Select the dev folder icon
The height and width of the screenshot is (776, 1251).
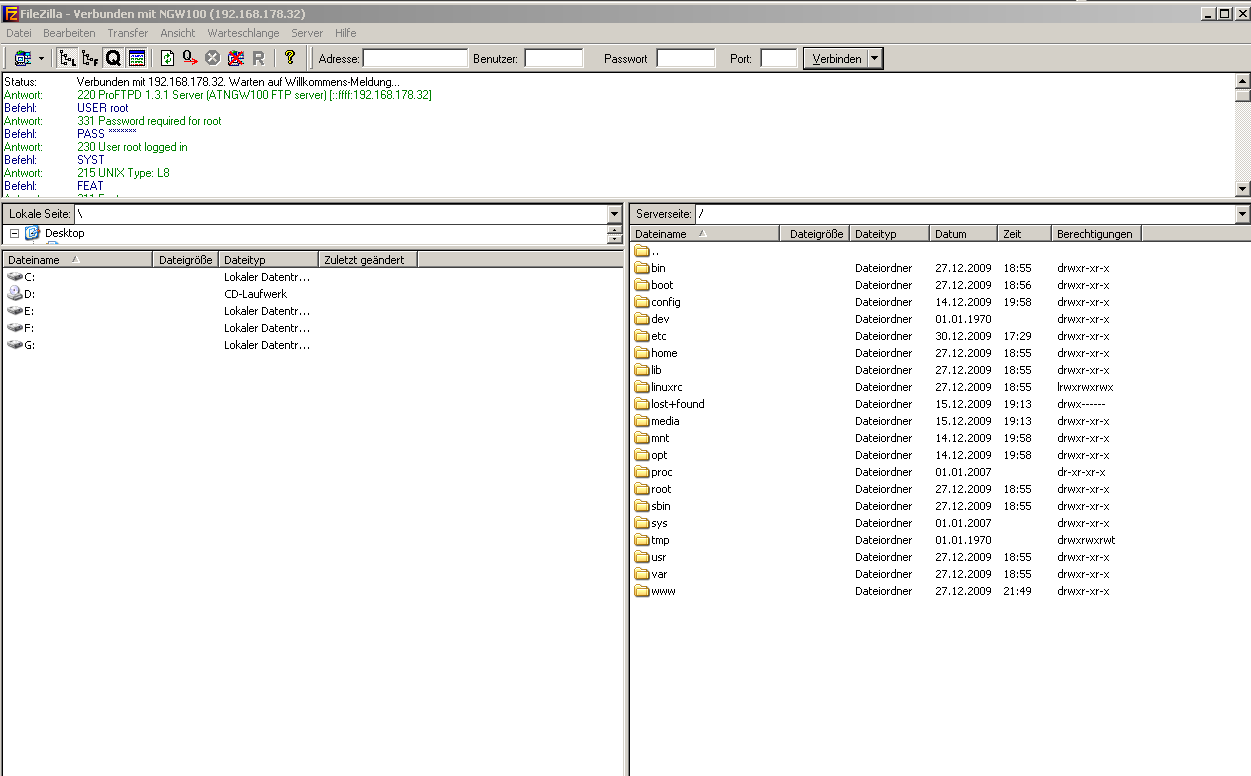click(642, 319)
